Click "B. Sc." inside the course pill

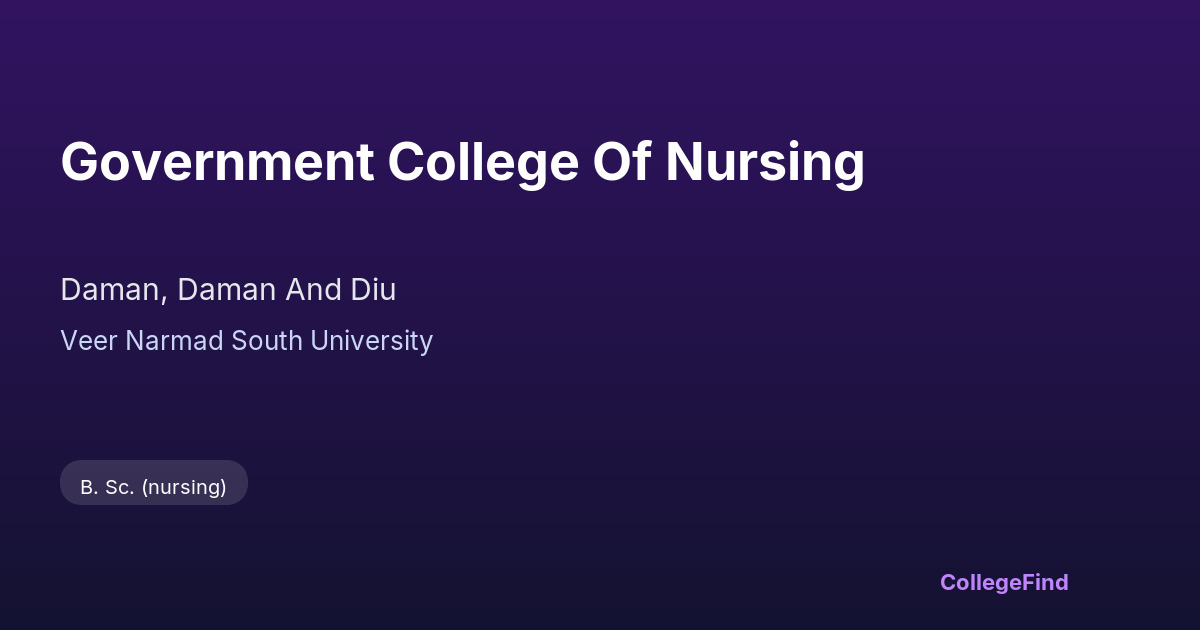point(107,487)
